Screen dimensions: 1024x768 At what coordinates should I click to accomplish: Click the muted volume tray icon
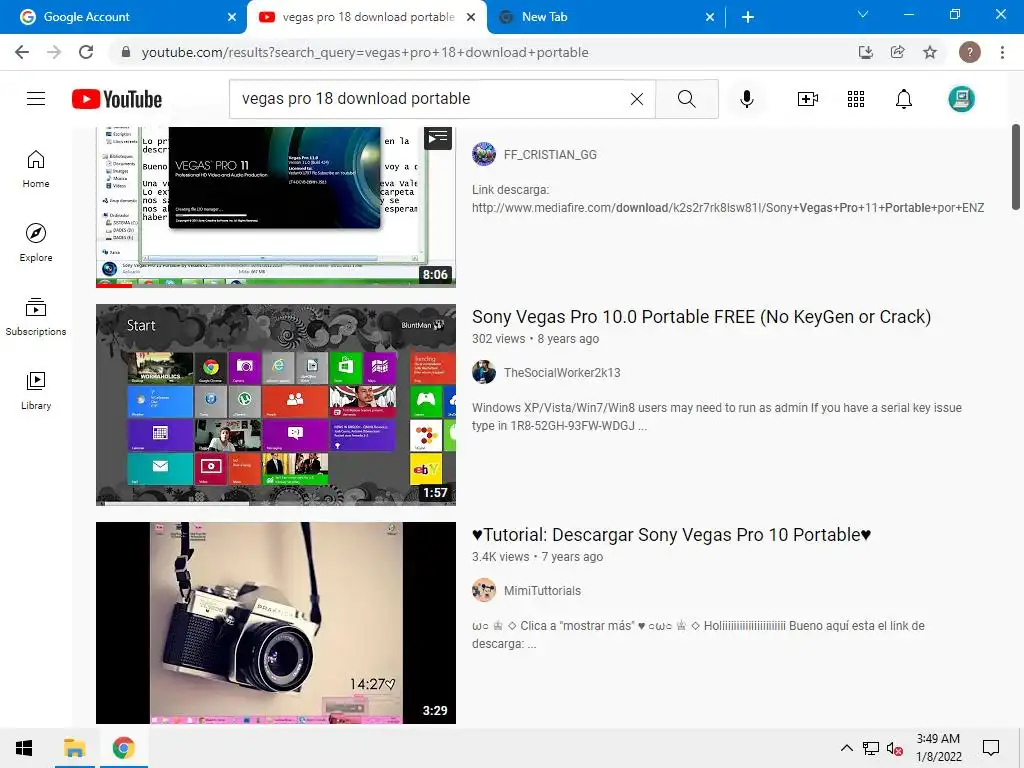pyautogui.click(x=895, y=748)
